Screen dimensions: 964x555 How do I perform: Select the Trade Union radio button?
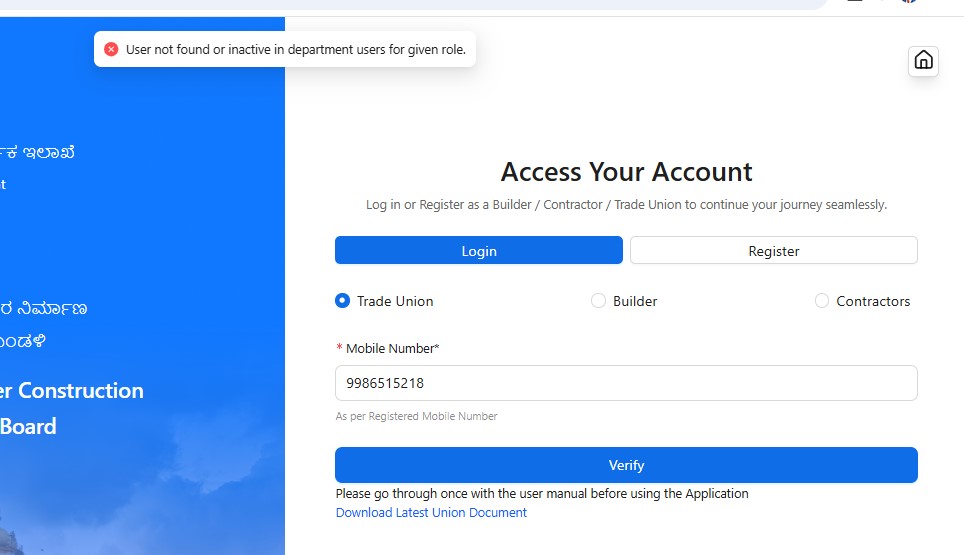click(342, 301)
